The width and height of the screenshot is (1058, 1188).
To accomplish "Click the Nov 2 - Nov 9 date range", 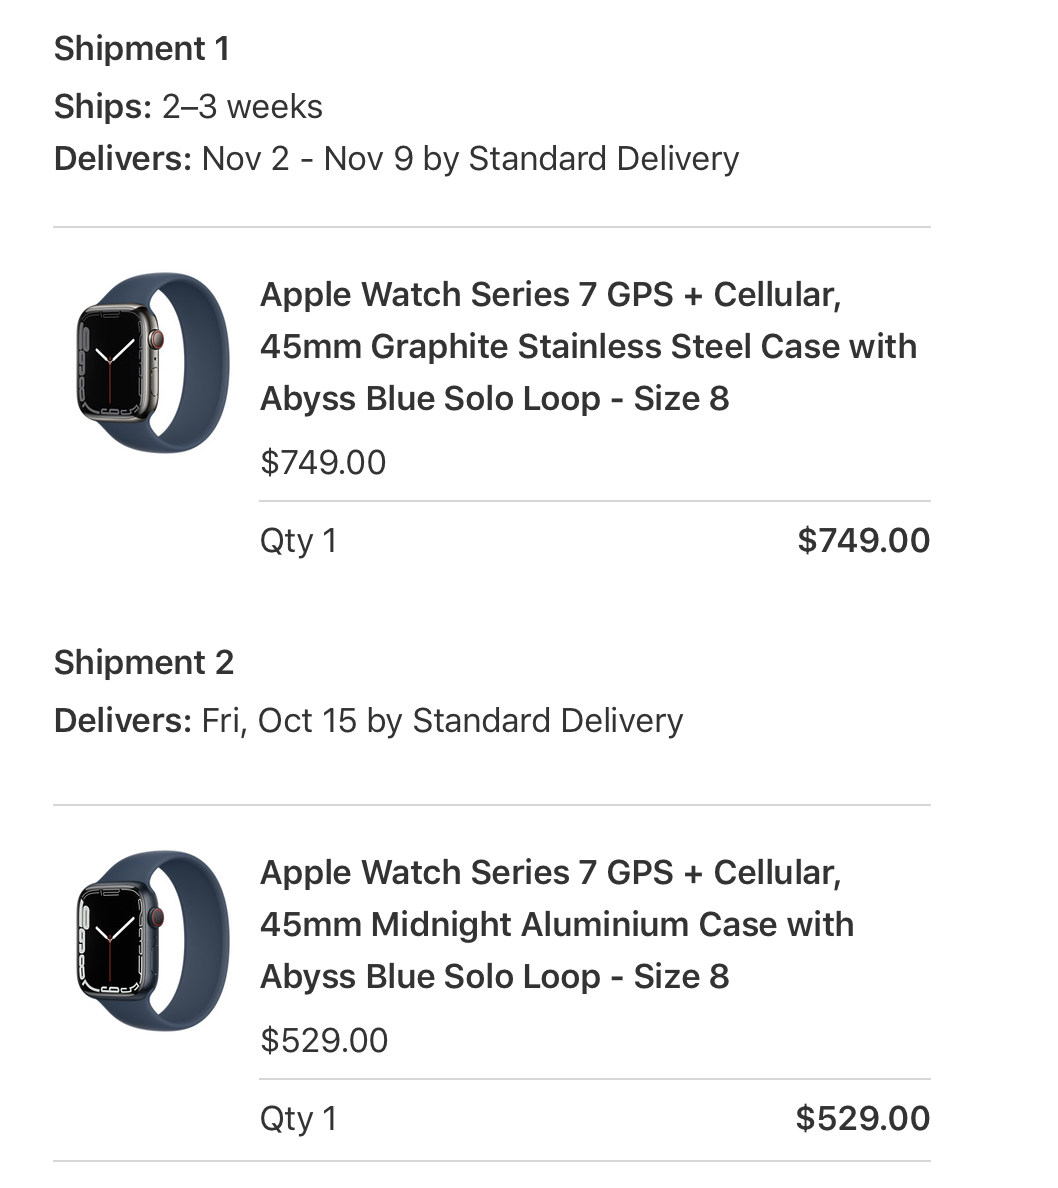I will (307, 159).
